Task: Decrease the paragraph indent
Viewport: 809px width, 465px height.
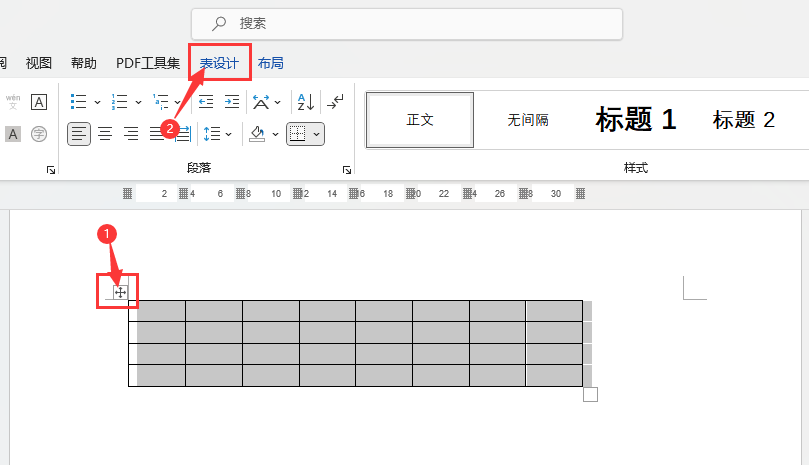Action: coord(206,102)
